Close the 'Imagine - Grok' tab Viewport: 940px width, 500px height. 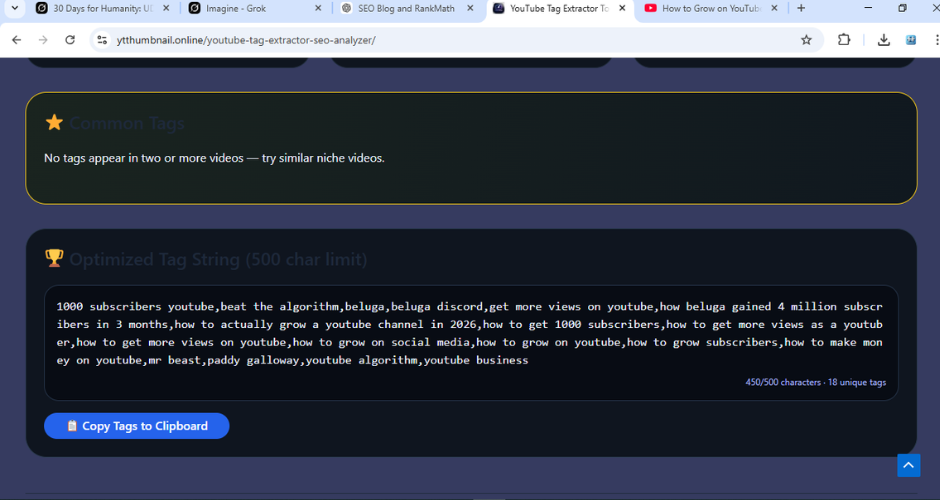coord(318,8)
